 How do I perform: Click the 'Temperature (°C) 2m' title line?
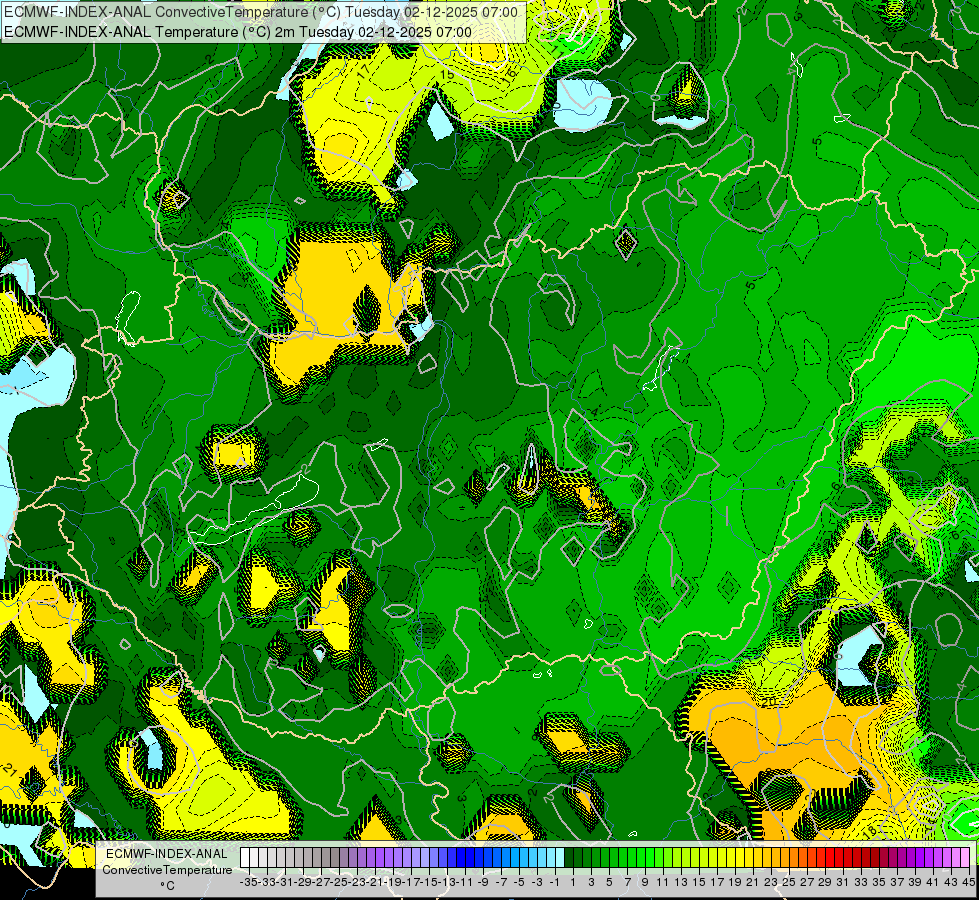pyautogui.click(x=238, y=32)
